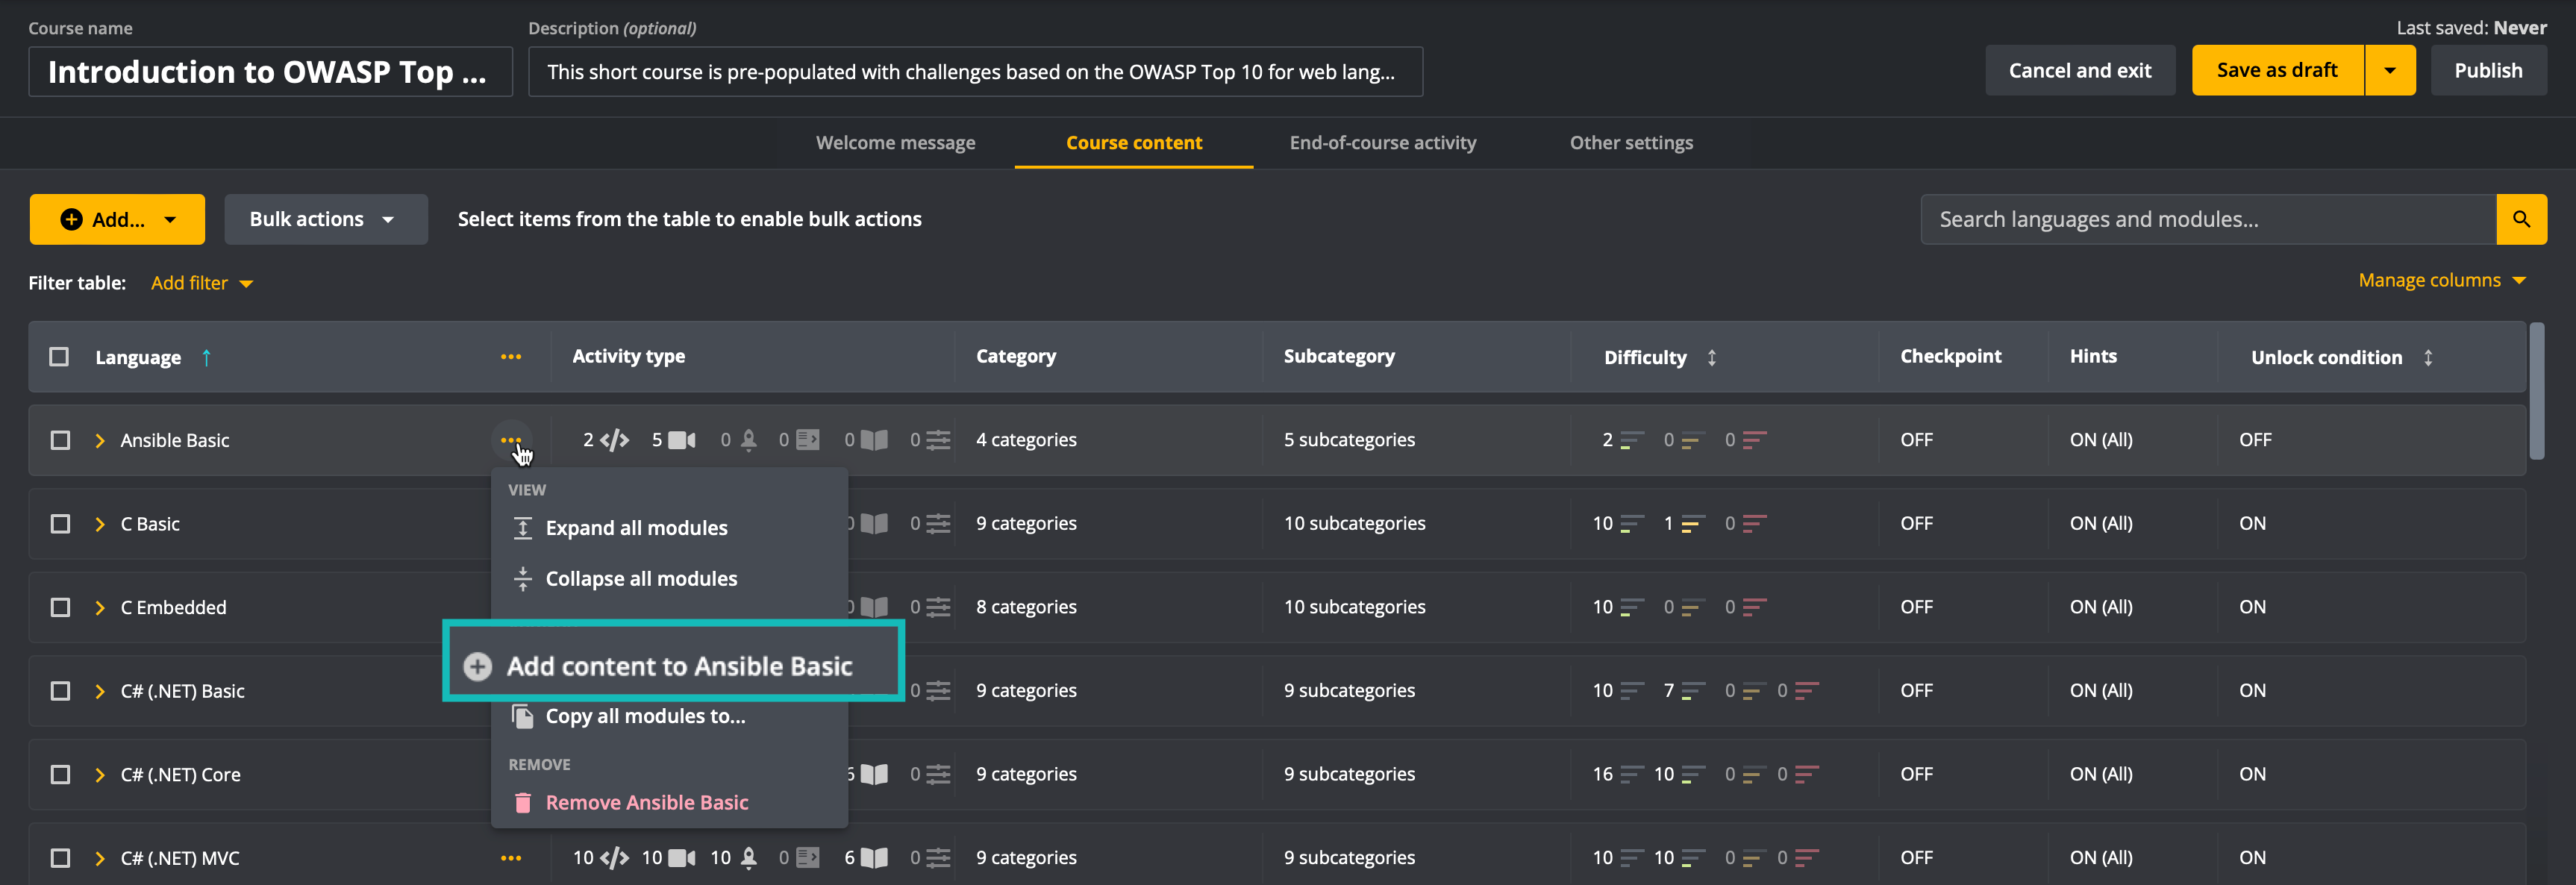Viewport: 2576px width, 885px height.
Task: Open the Bulk actions dropdown
Action: (x=325, y=219)
